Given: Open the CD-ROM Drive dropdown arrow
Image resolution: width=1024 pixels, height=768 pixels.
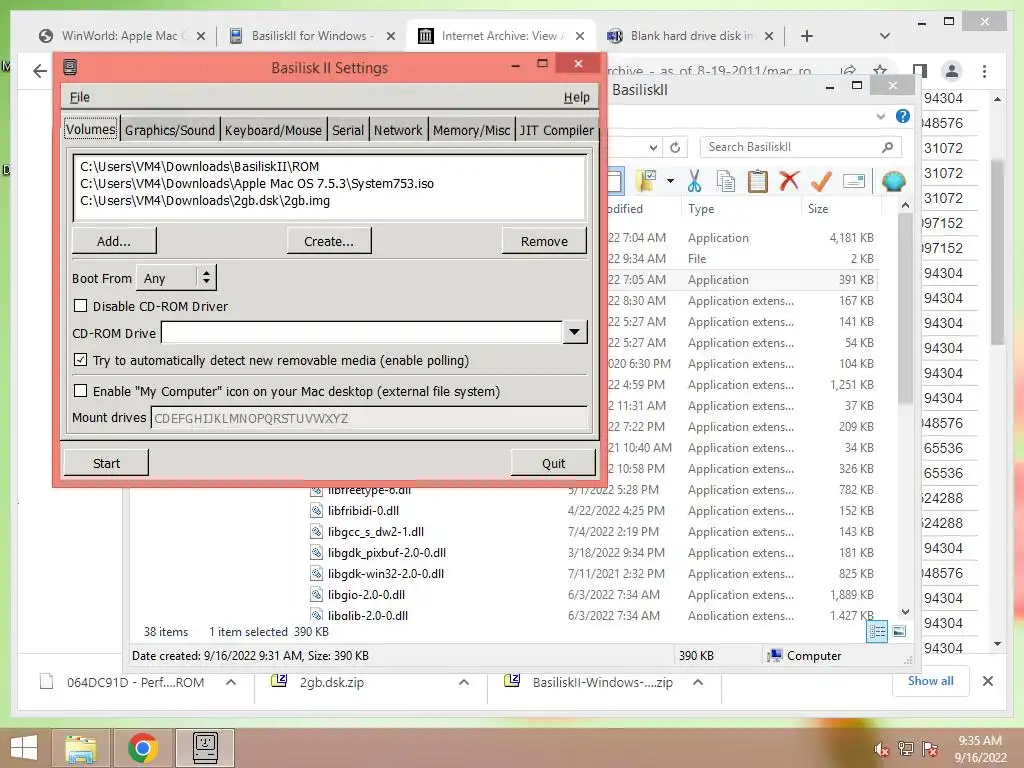Looking at the screenshot, I should coord(574,332).
